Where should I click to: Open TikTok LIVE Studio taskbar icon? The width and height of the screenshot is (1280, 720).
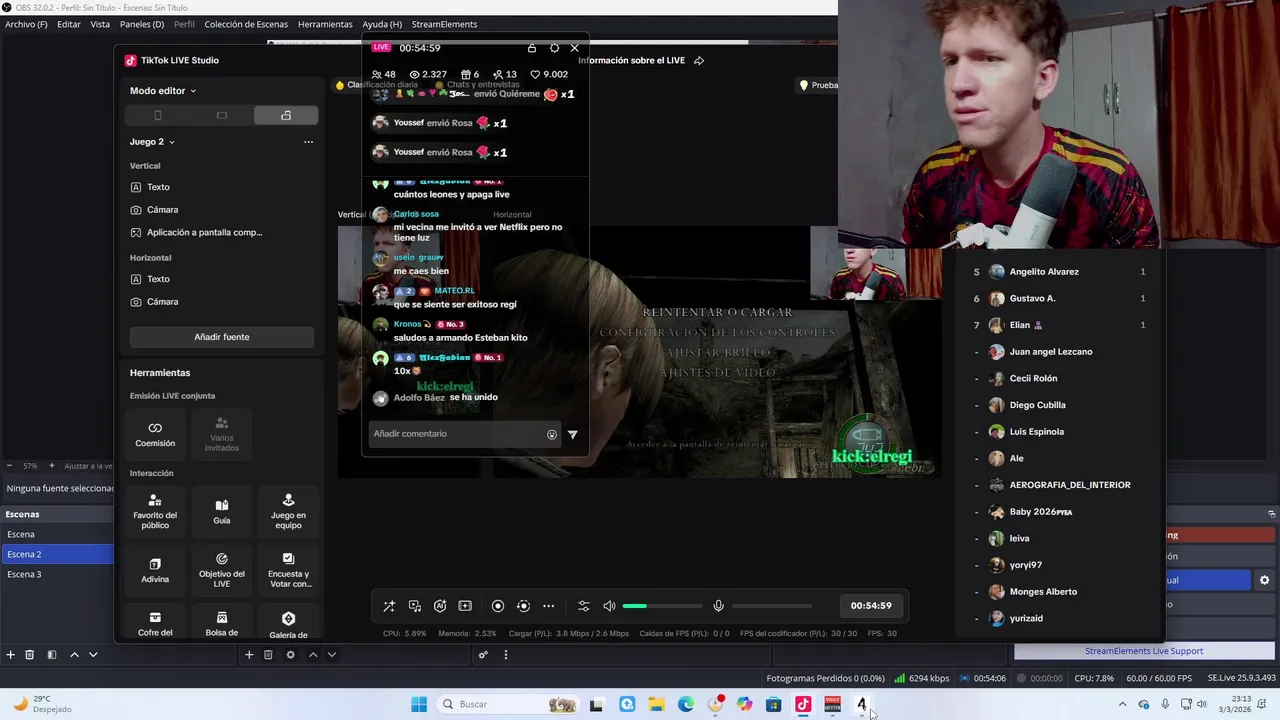803,704
